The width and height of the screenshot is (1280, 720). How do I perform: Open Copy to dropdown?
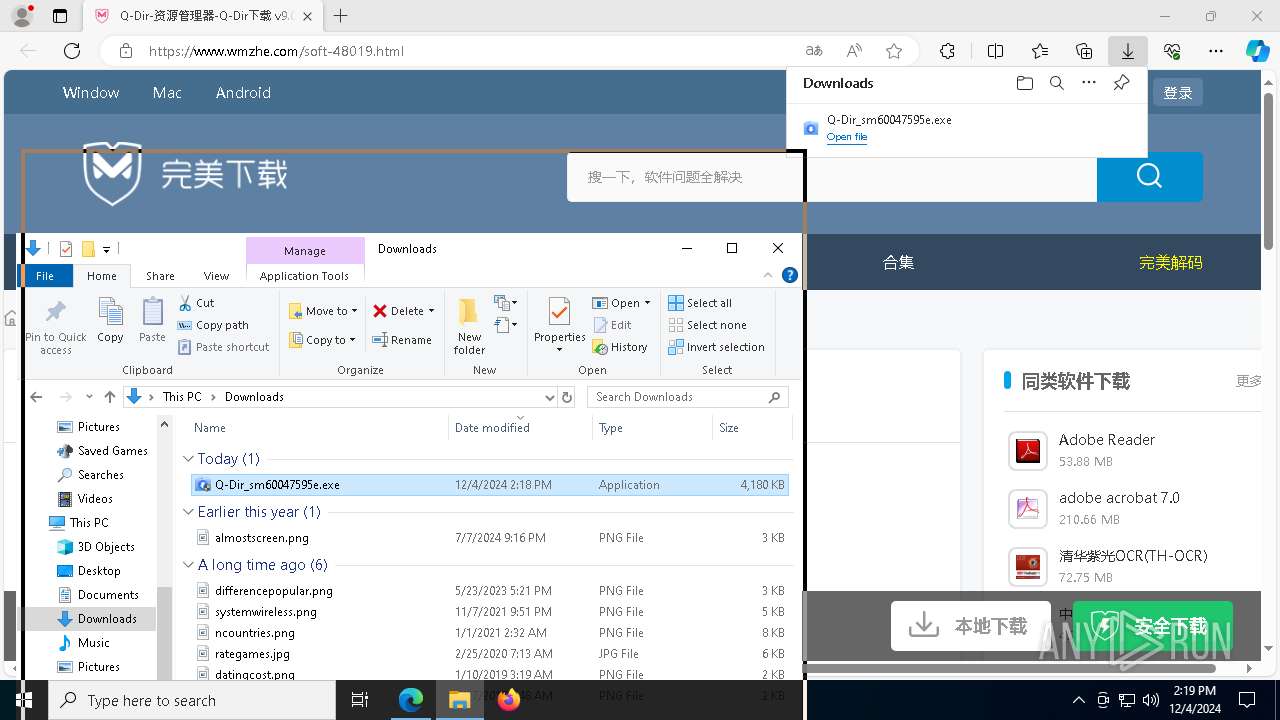click(323, 340)
